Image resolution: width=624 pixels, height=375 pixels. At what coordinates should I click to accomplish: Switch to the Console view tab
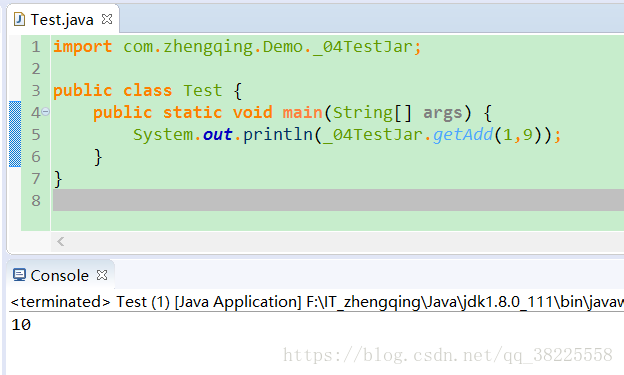[60, 275]
